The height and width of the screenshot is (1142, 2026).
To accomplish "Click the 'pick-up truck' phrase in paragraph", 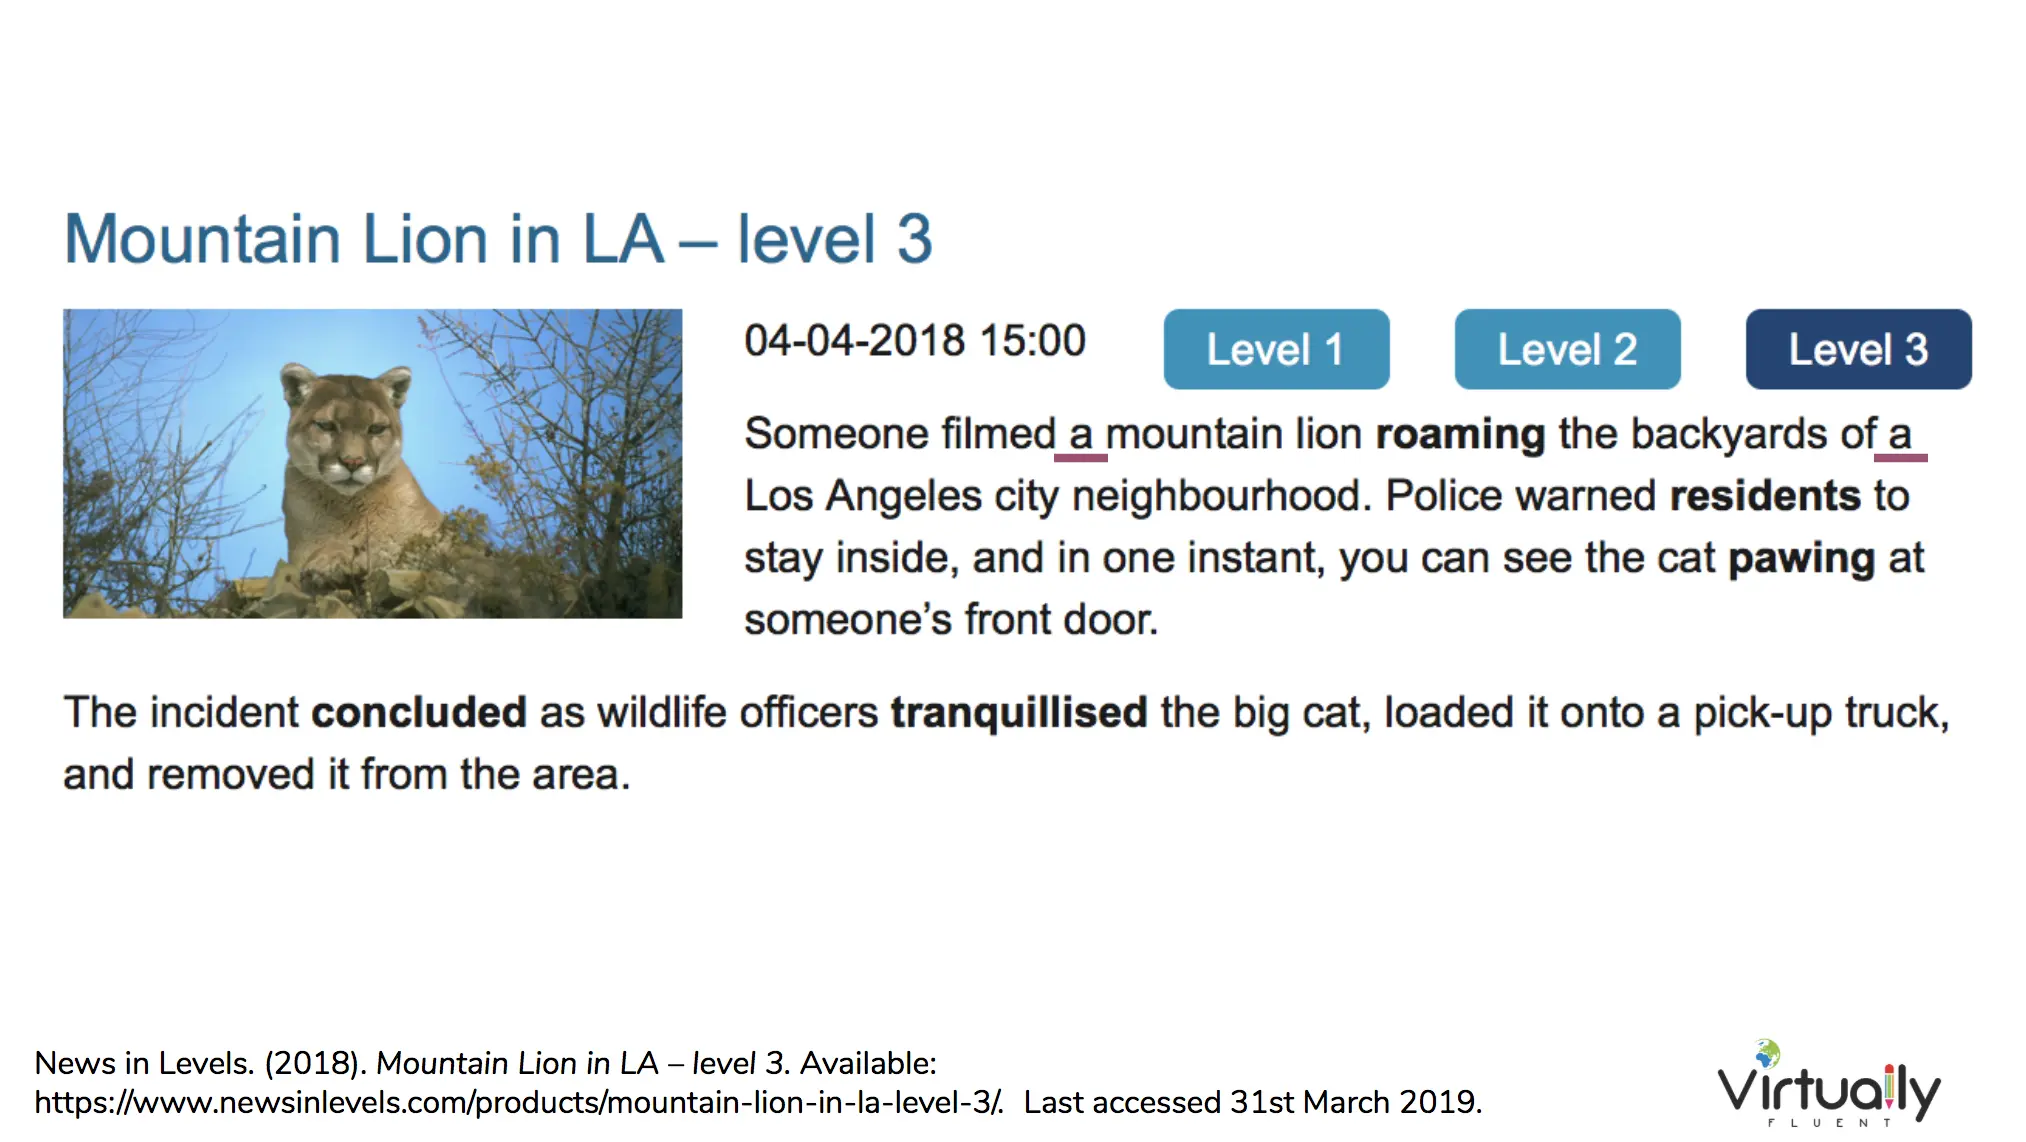I will (x=1821, y=714).
